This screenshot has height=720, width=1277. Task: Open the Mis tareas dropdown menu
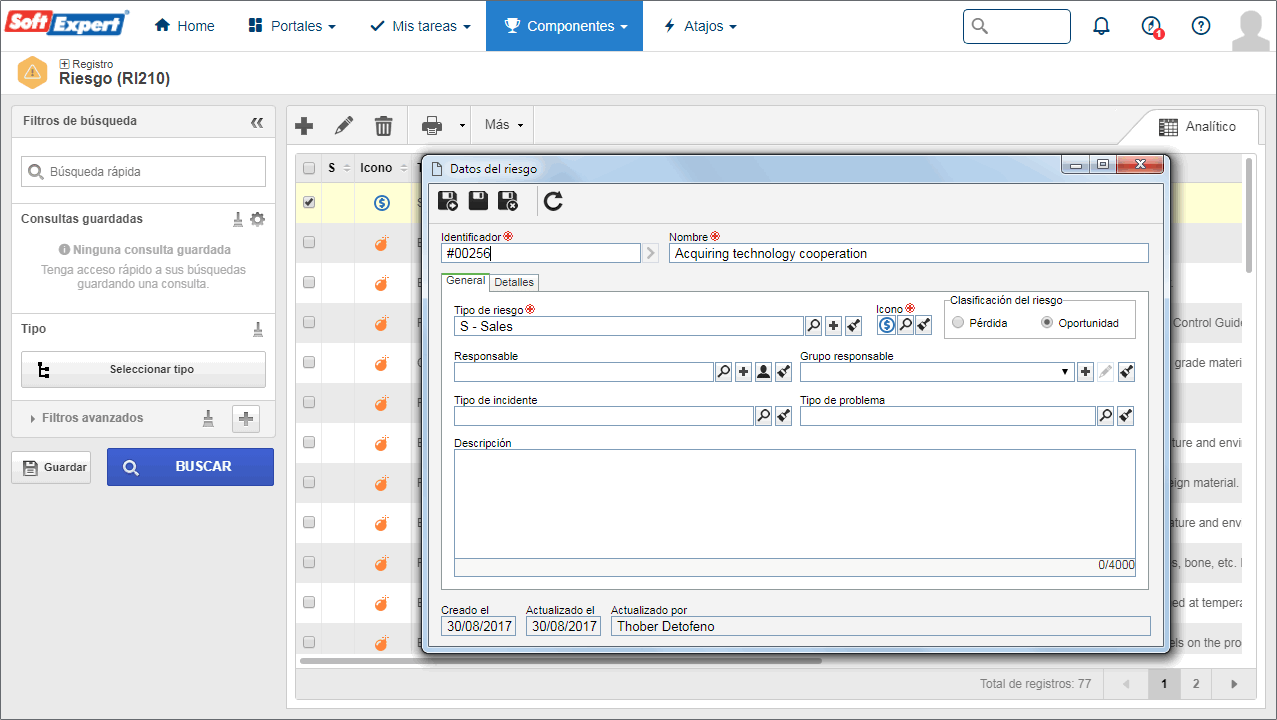pos(419,26)
